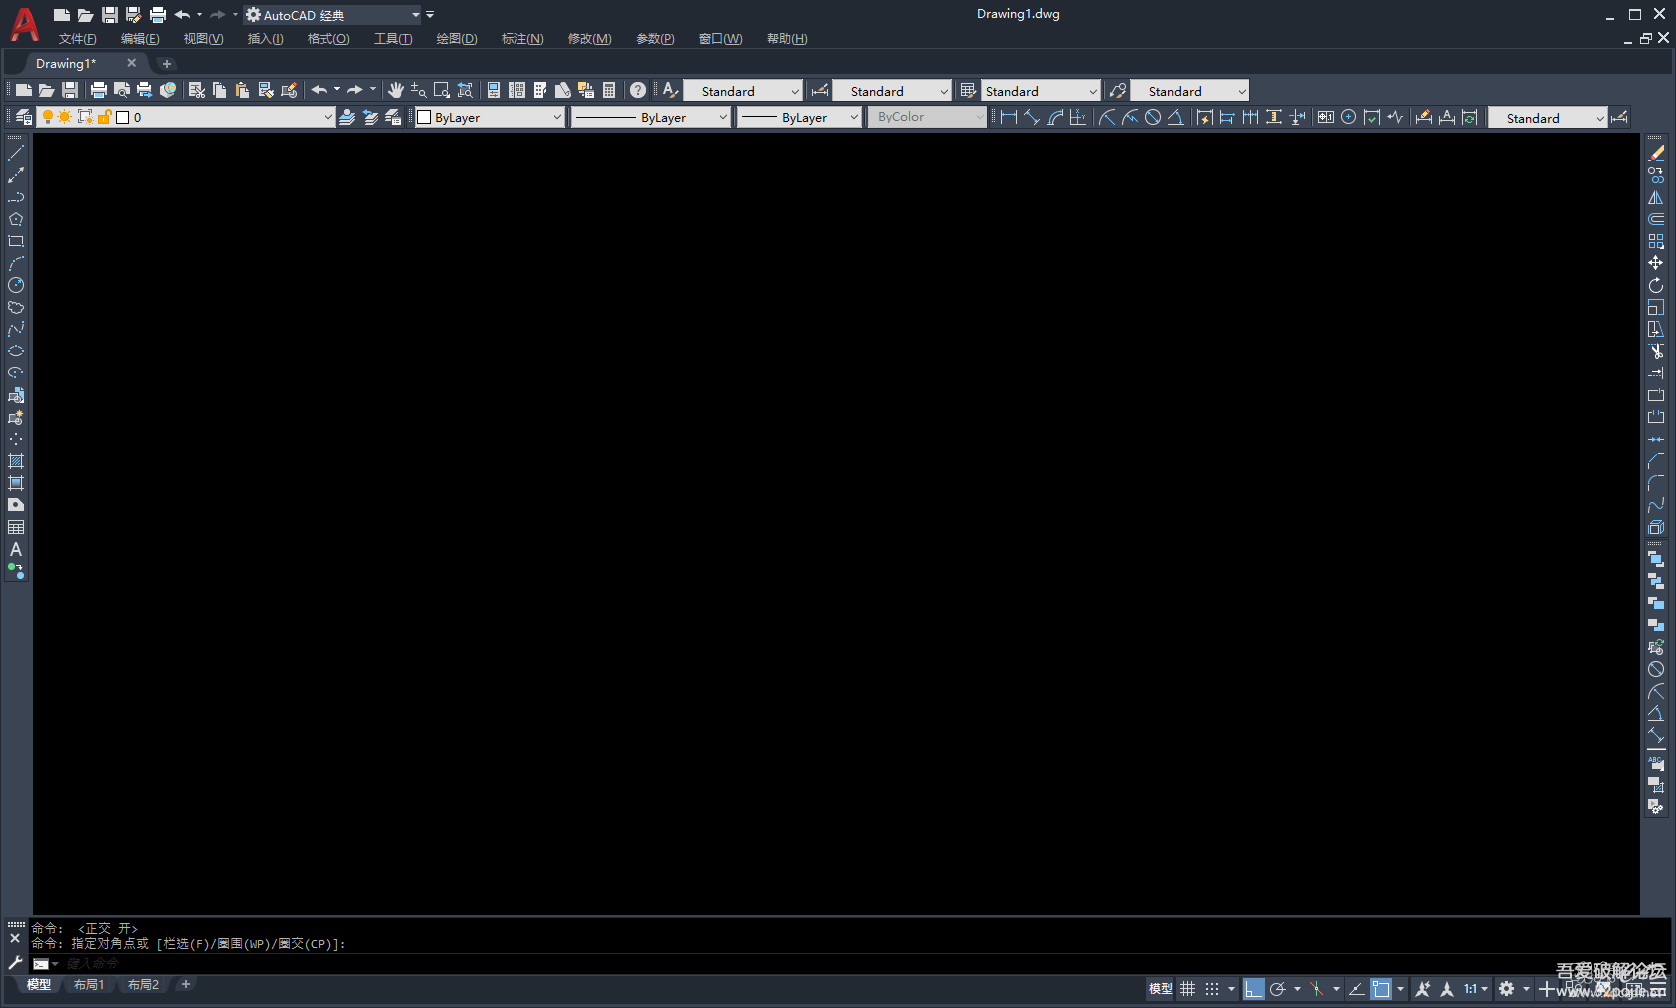Select the Trim modify tool
The image size is (1676, 1008).
[1656, 351]
